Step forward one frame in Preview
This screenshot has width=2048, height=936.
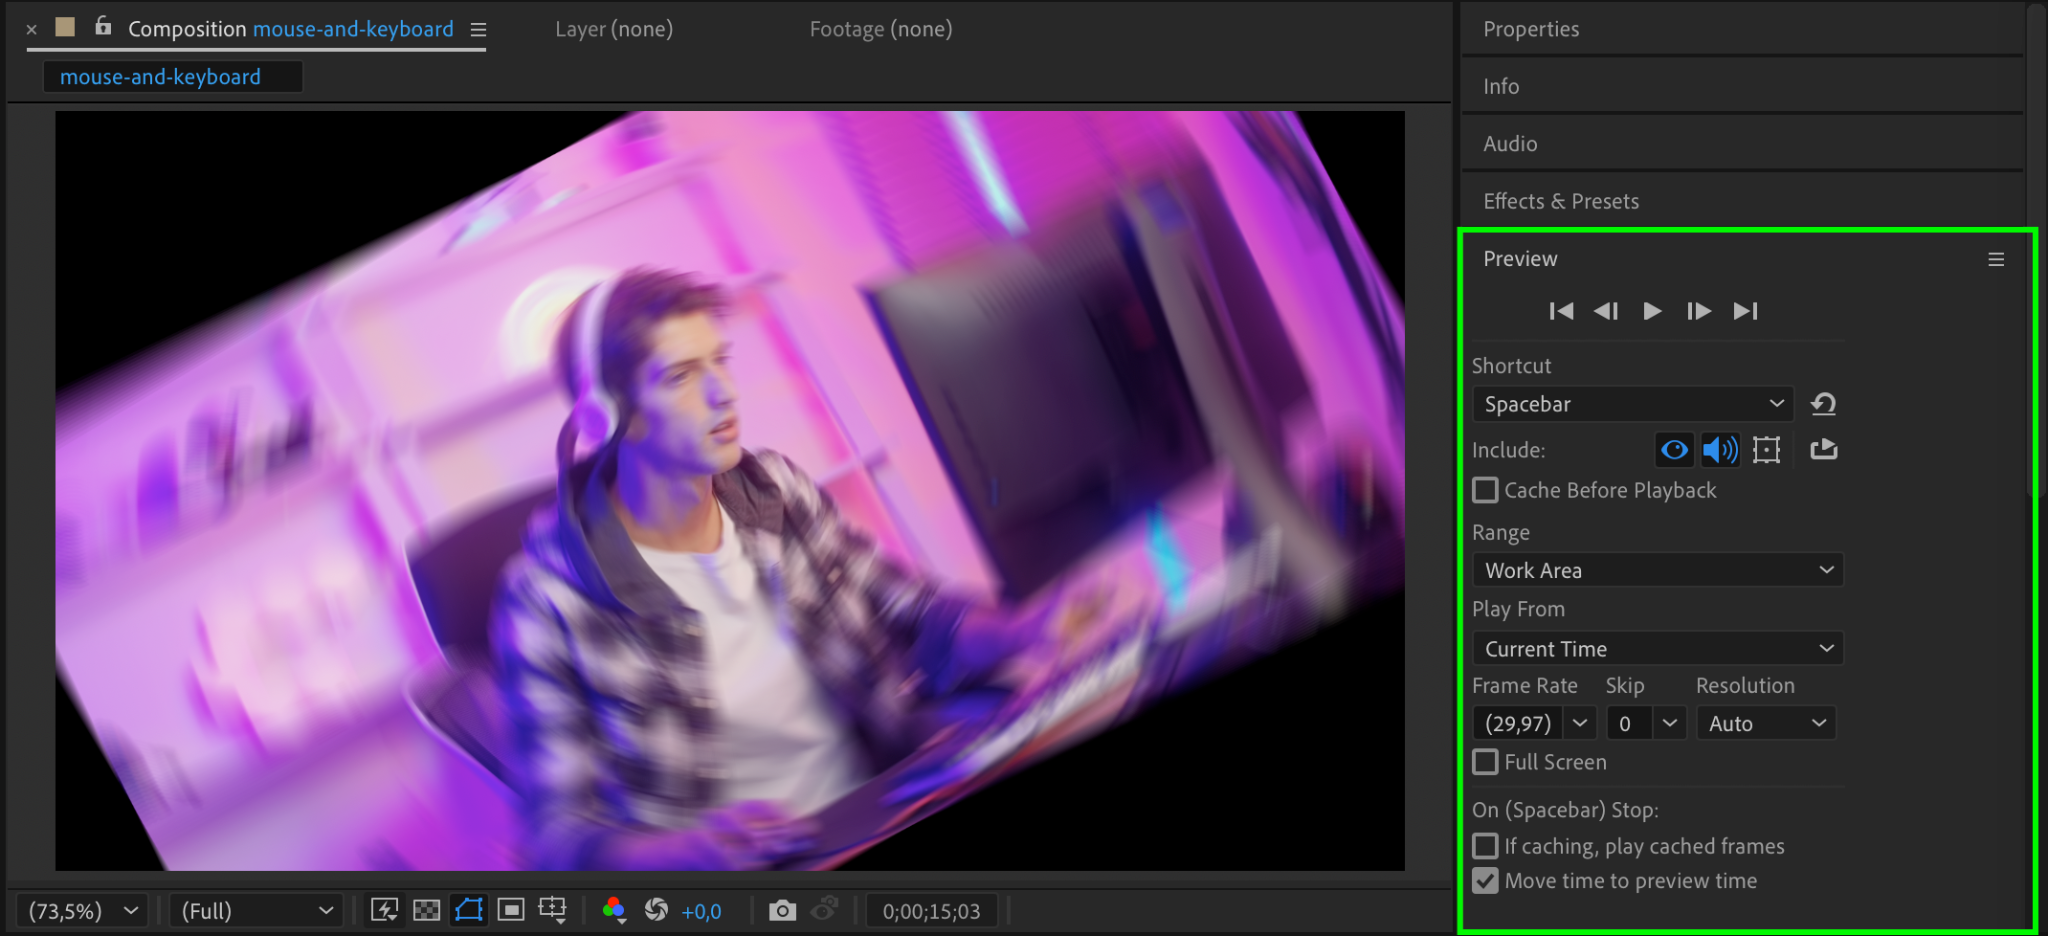click(1698, 311)
